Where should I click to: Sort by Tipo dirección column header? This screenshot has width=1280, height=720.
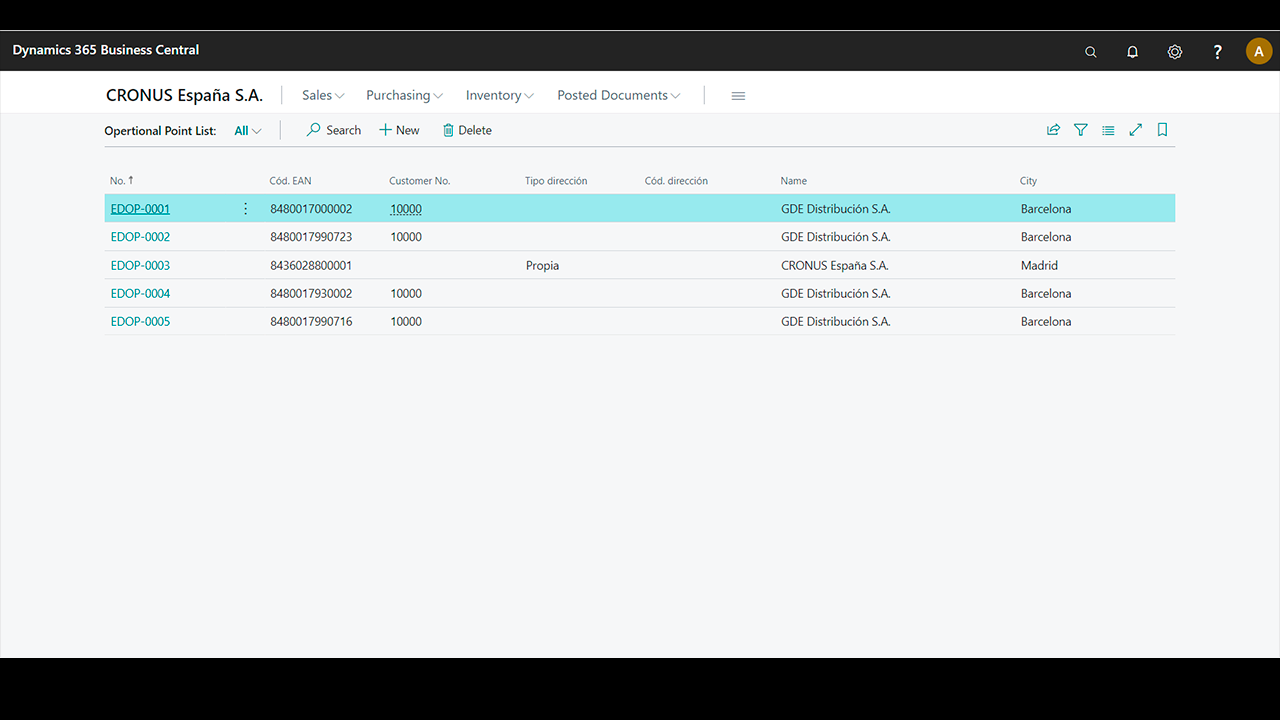point(556,181)
